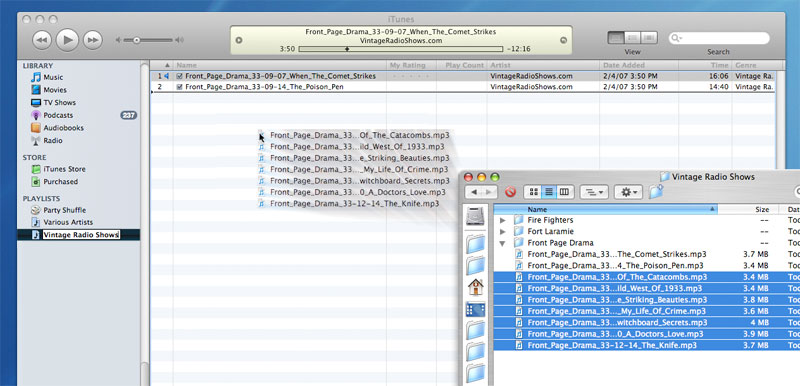Screen dimensions: 800x386
Task: Click the left arrow button in iTunes display
Action: (x=239, y=40)
